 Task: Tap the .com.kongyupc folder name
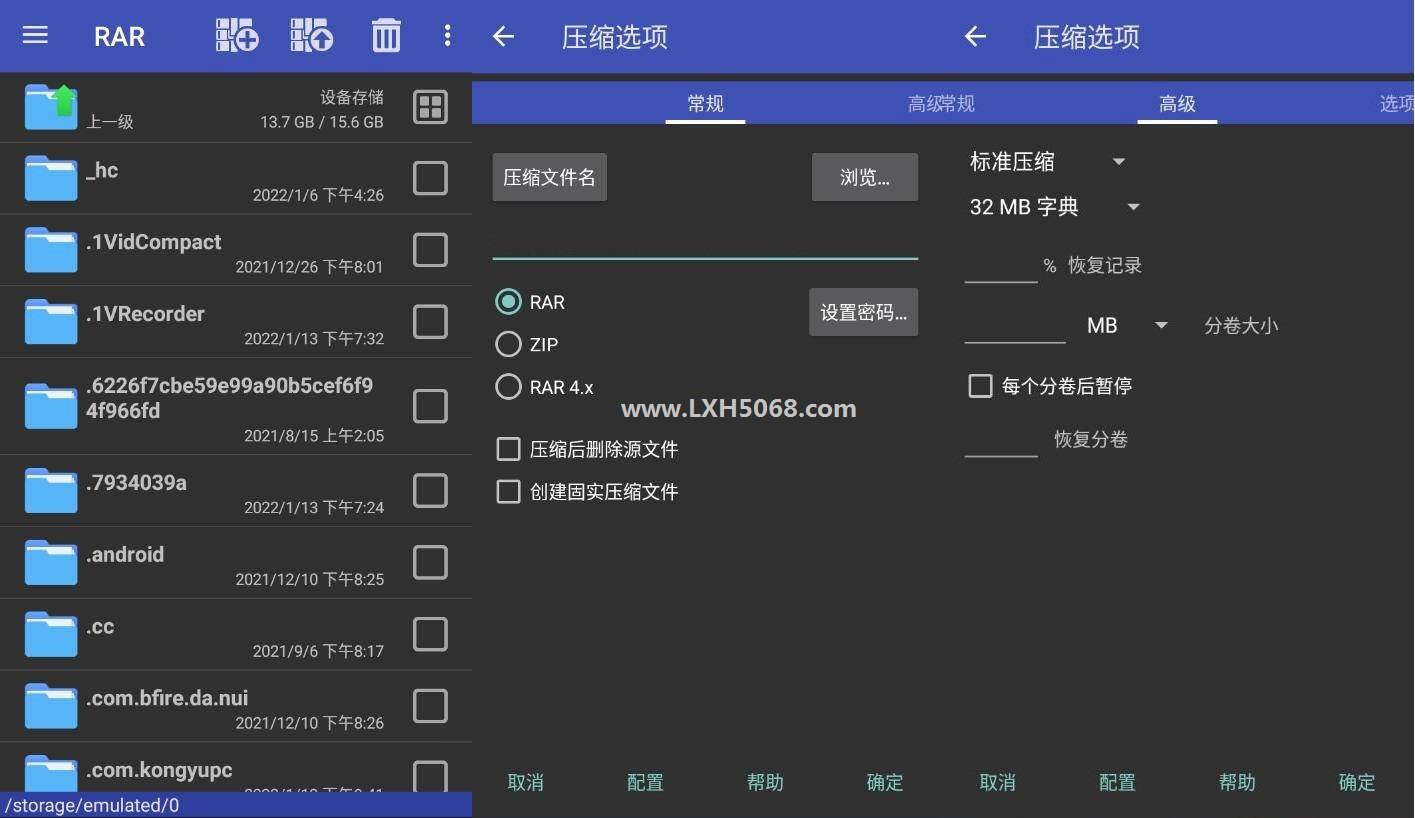click(x=159, y=770)
